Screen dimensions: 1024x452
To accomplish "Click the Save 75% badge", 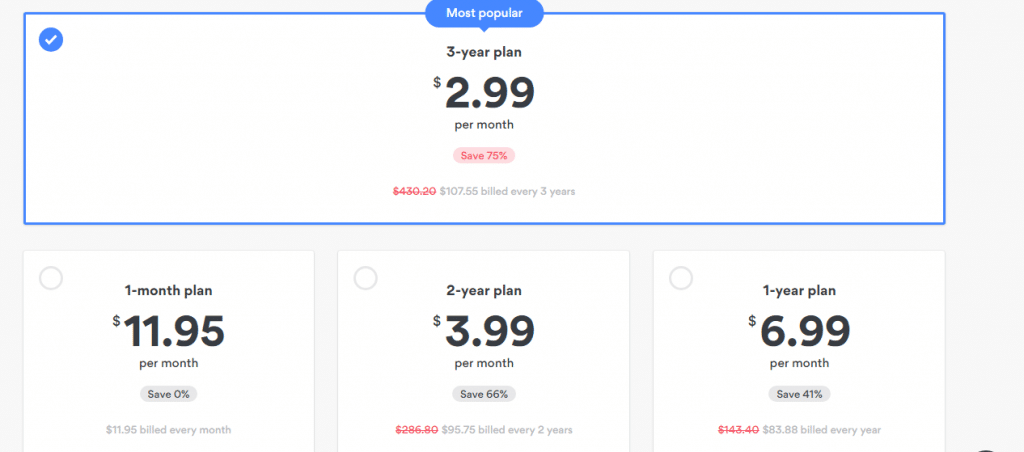I will [484, 155].
